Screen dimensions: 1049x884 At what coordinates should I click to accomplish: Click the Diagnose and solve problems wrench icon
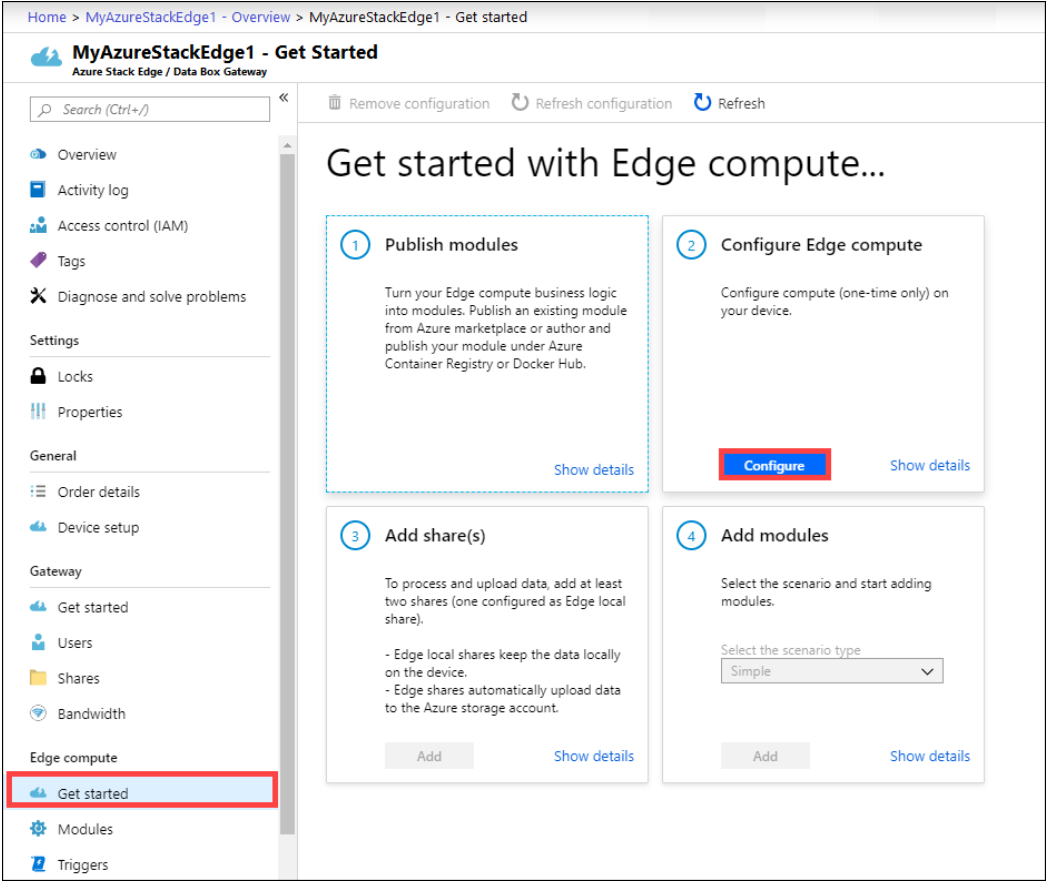pos(38,296)
